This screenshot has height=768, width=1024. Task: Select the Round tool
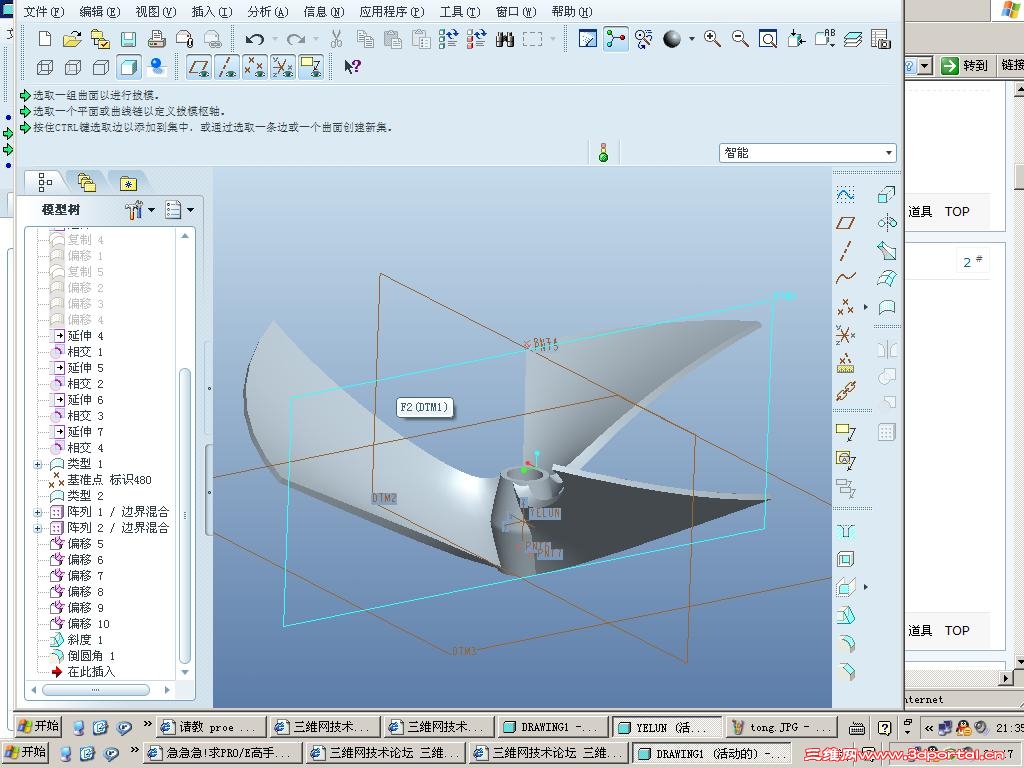coord(845,643)
